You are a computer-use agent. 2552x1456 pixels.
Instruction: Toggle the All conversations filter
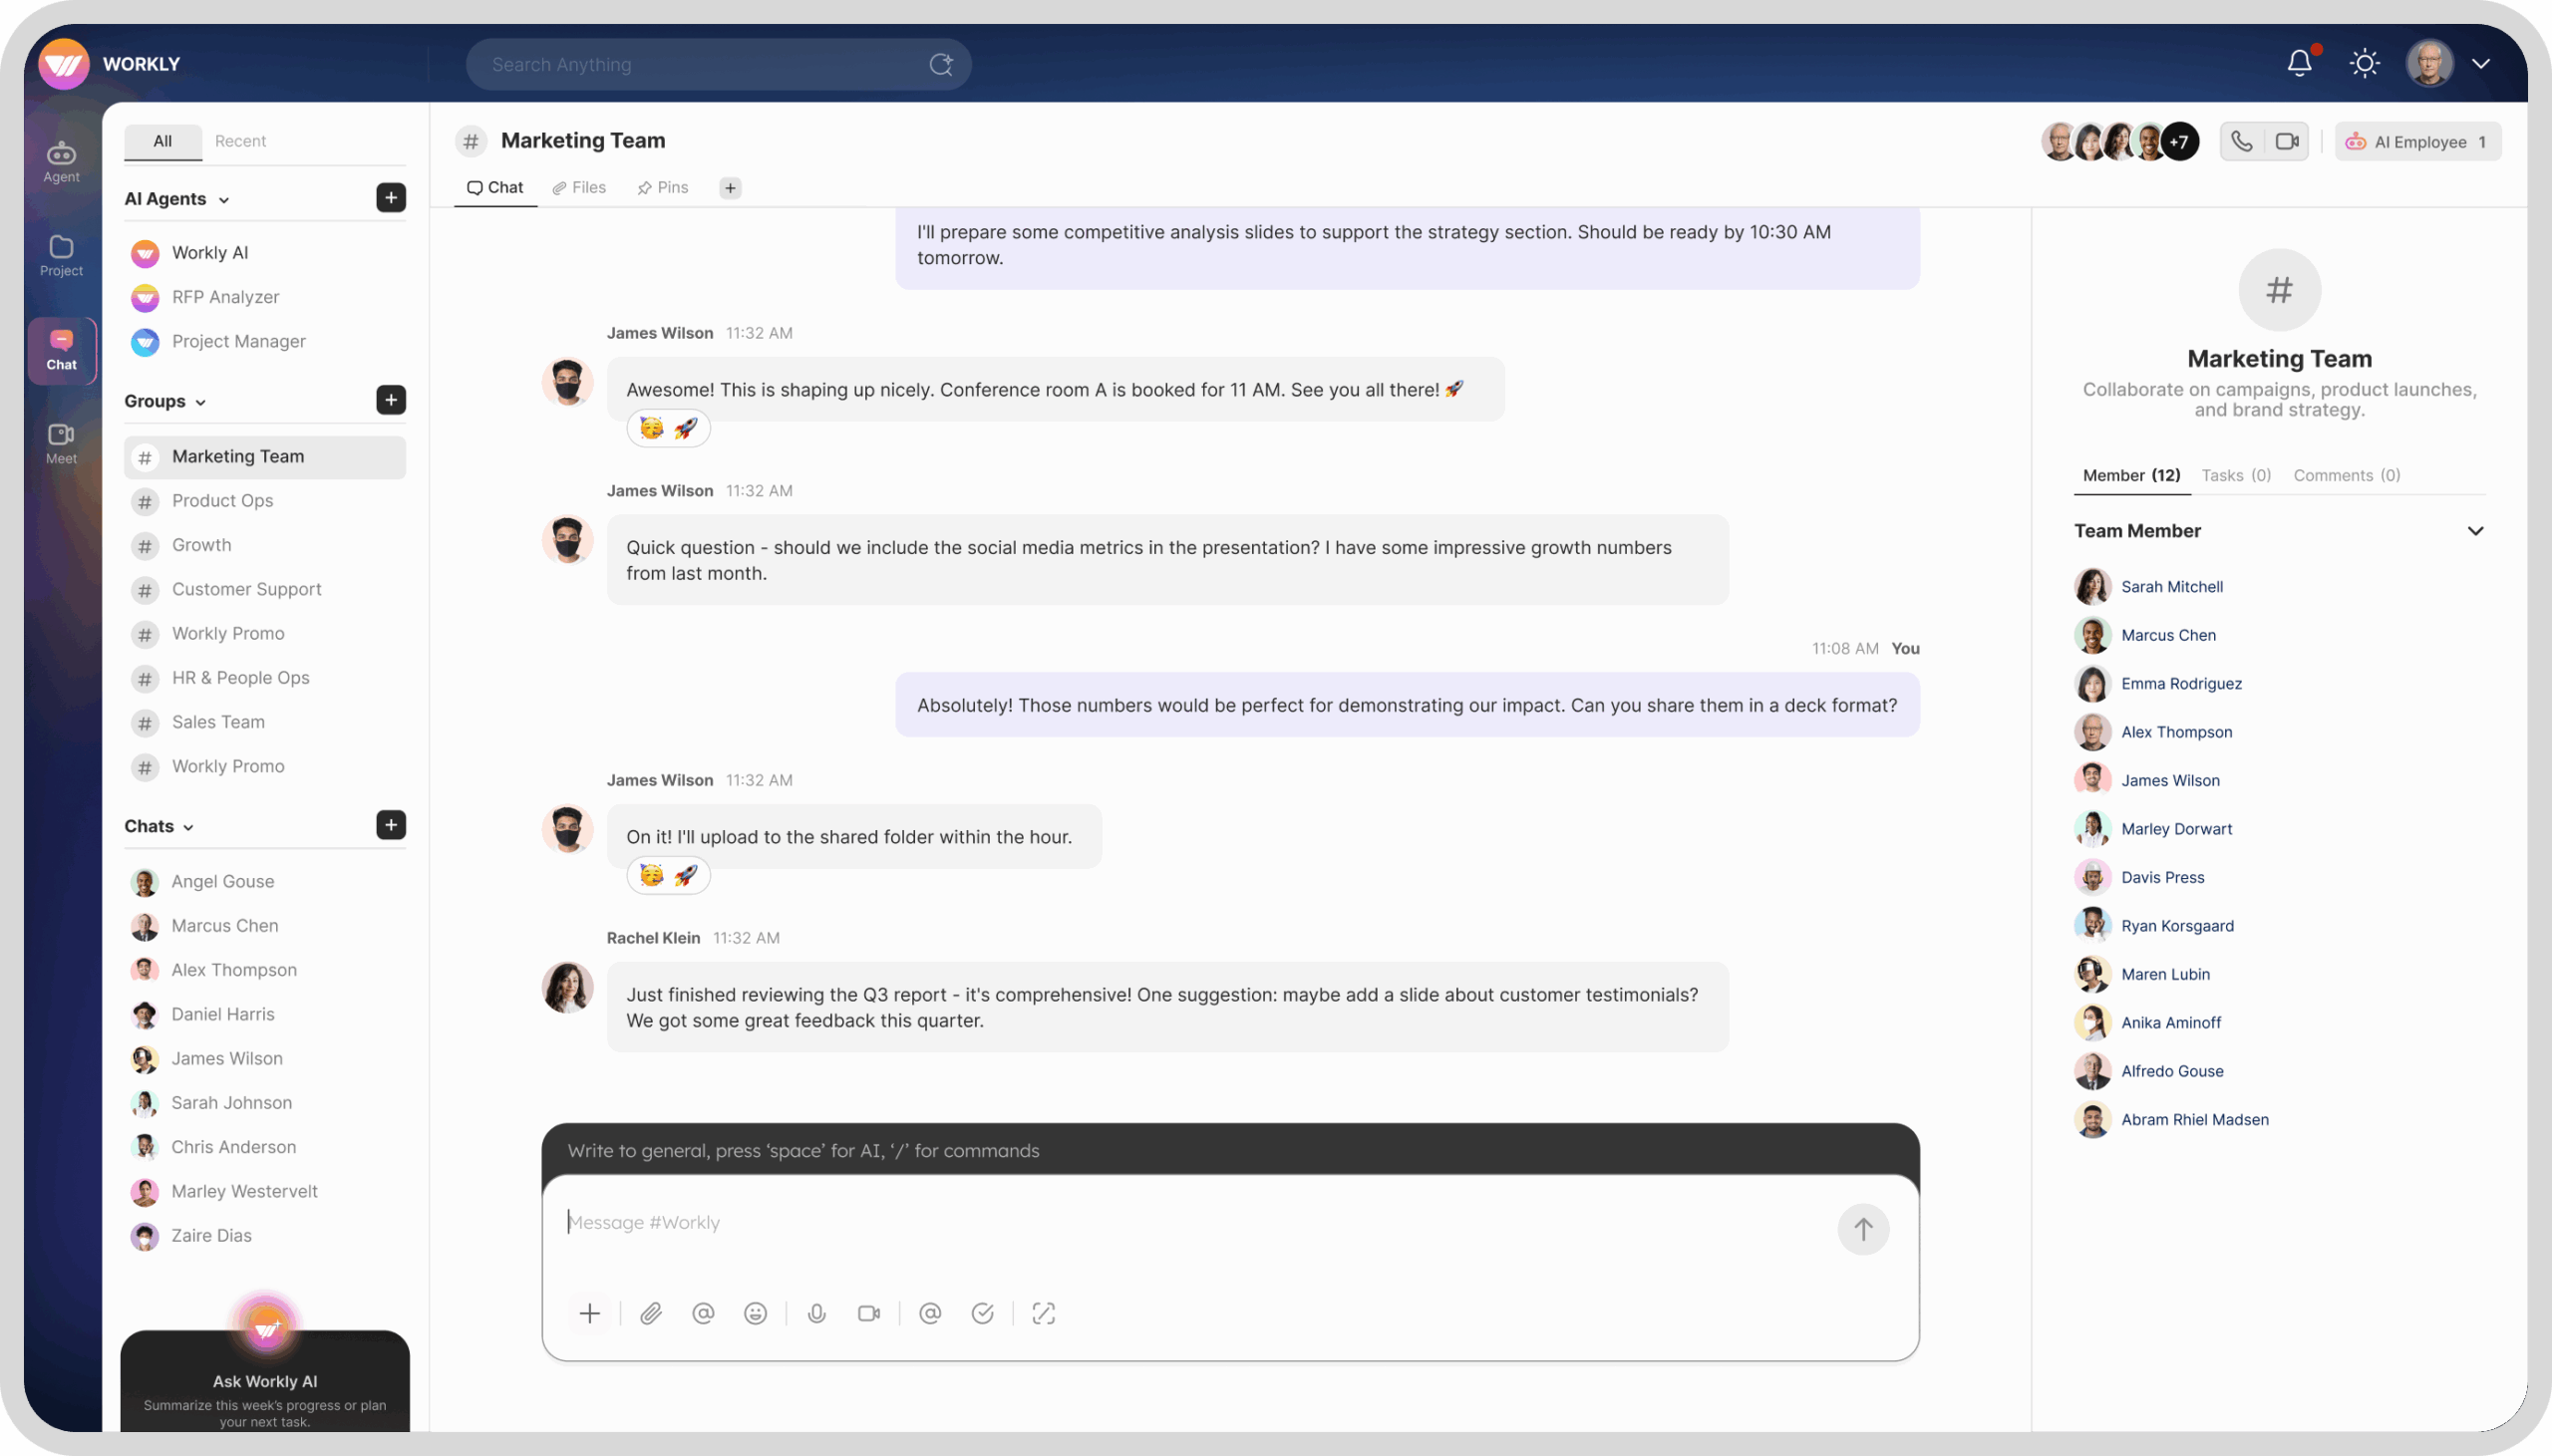(162, 141)
